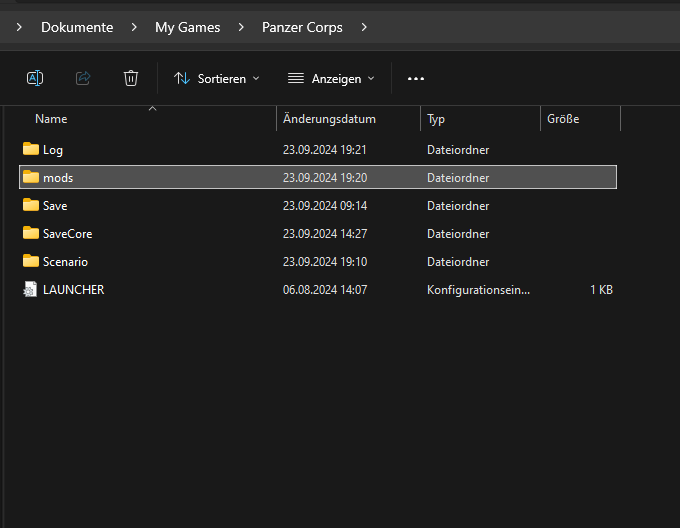Click date 23.09.2024 14:27 of SaveCore
The image size is (680, 528).
coord(325,234)
